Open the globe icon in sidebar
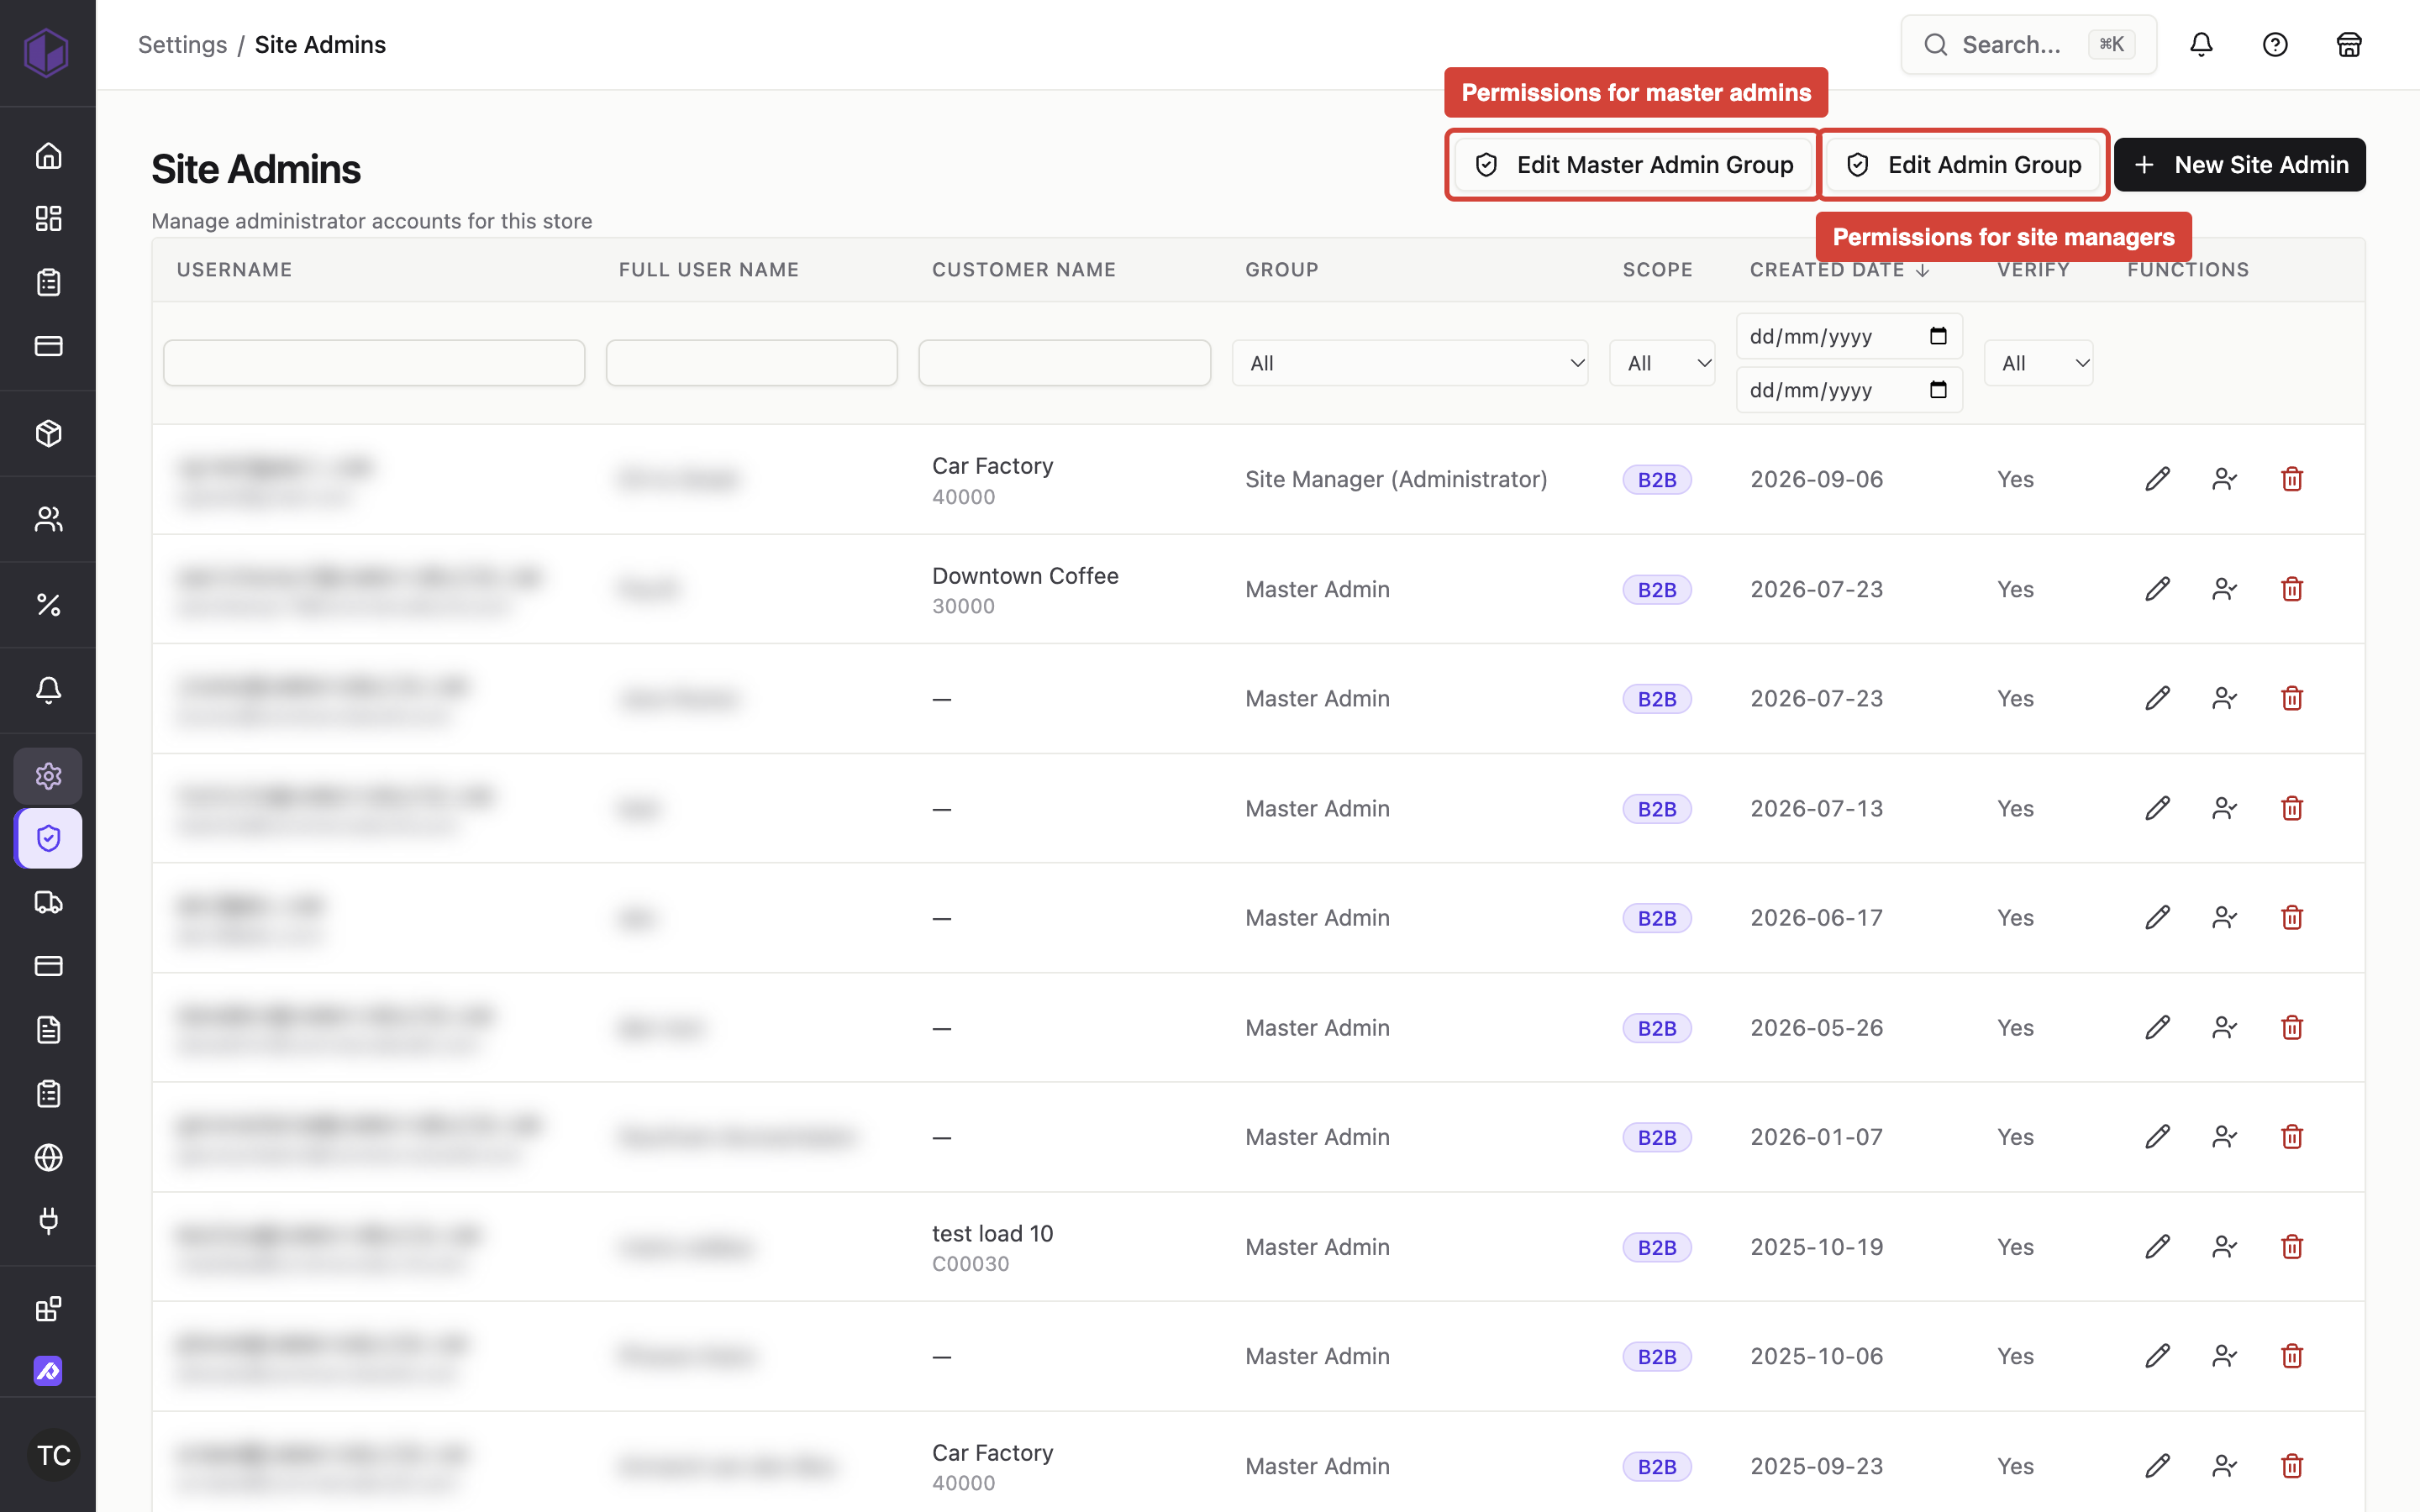Screen dimensions: 2420x1512 click(48, 1157)
